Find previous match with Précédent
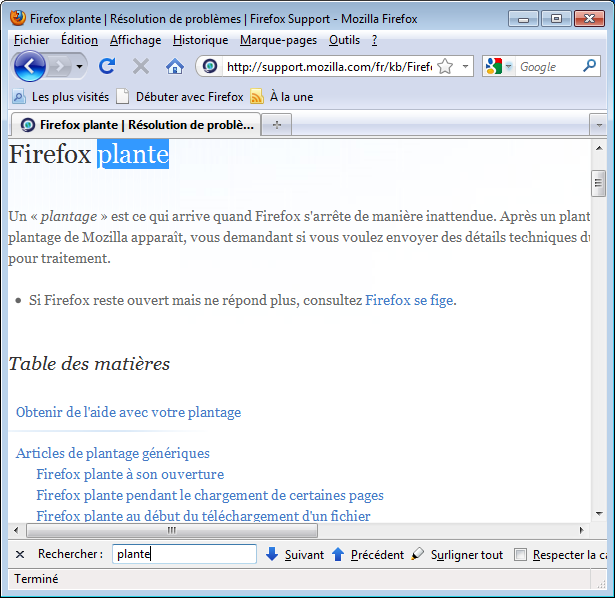This screenshot has height=598, width=615. pos(368,554)
